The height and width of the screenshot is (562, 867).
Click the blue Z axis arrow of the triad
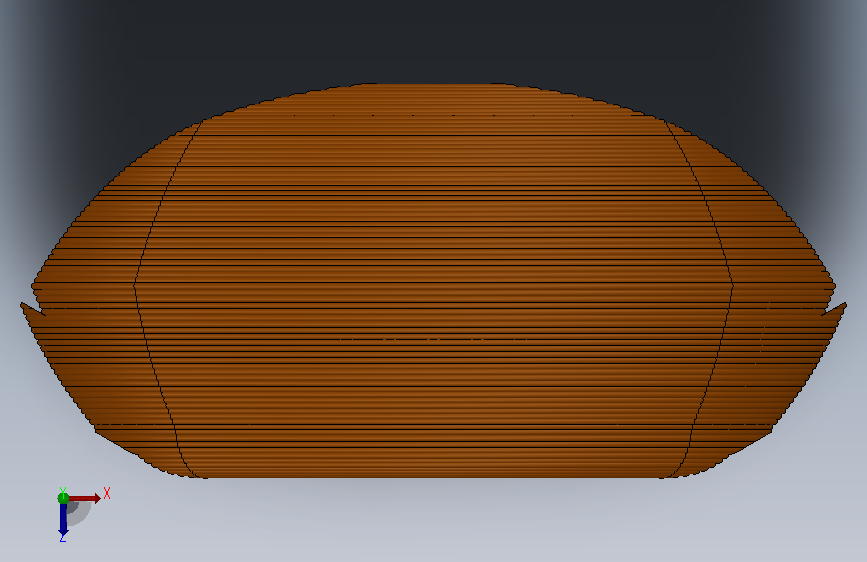click(63, 520)
